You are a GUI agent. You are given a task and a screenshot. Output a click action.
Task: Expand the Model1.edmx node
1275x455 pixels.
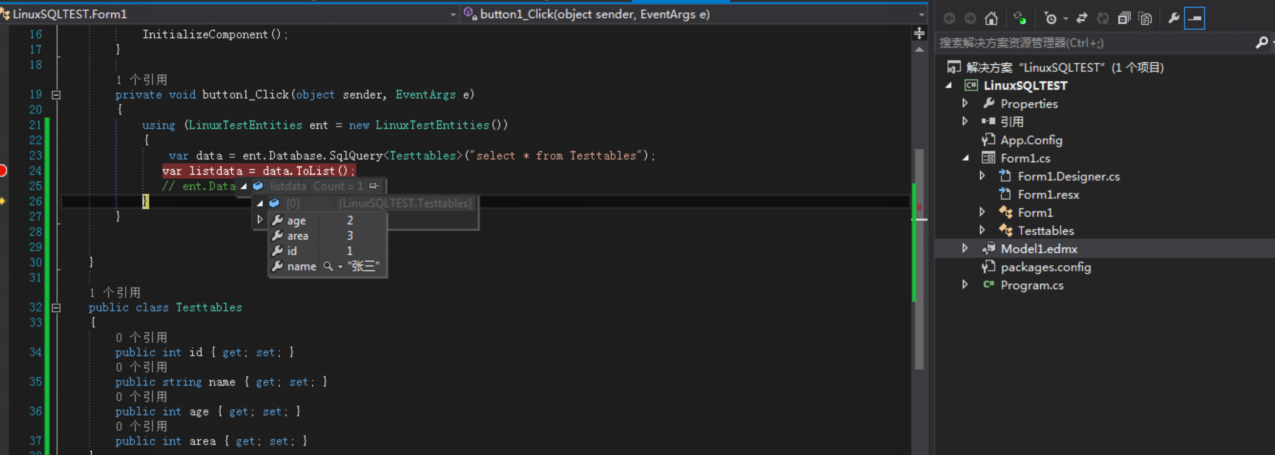click(x=965, y=249)
